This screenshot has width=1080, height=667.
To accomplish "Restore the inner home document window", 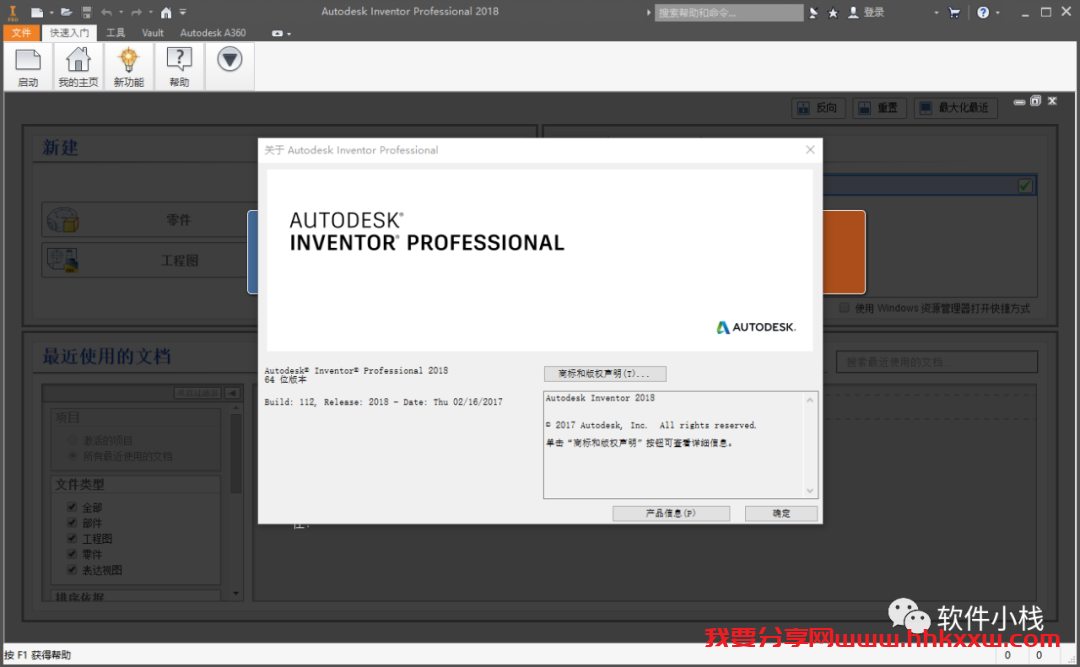I will pos(1035,101).
